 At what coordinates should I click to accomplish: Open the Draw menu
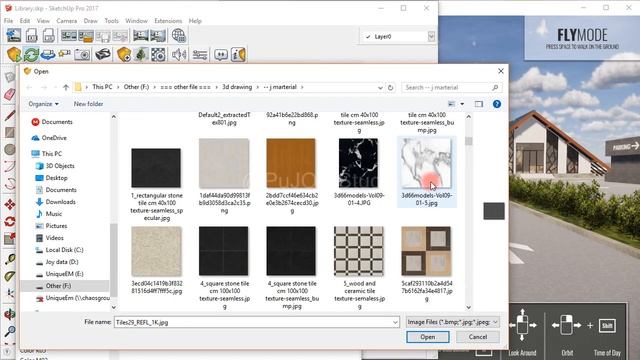pos(91,21)
